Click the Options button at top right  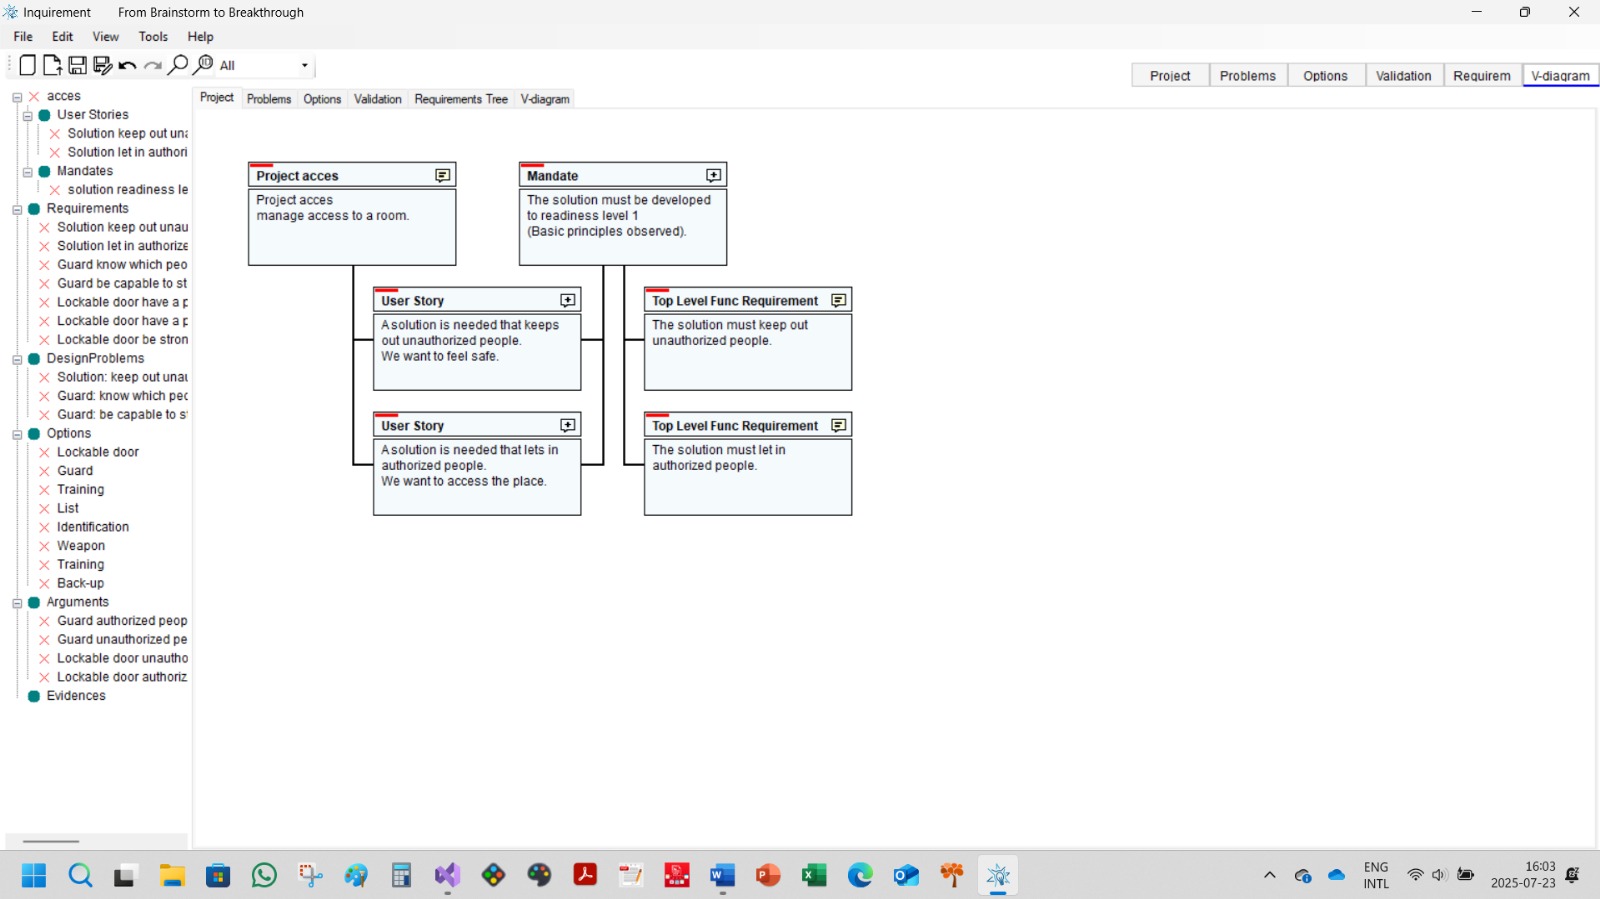1325,76
